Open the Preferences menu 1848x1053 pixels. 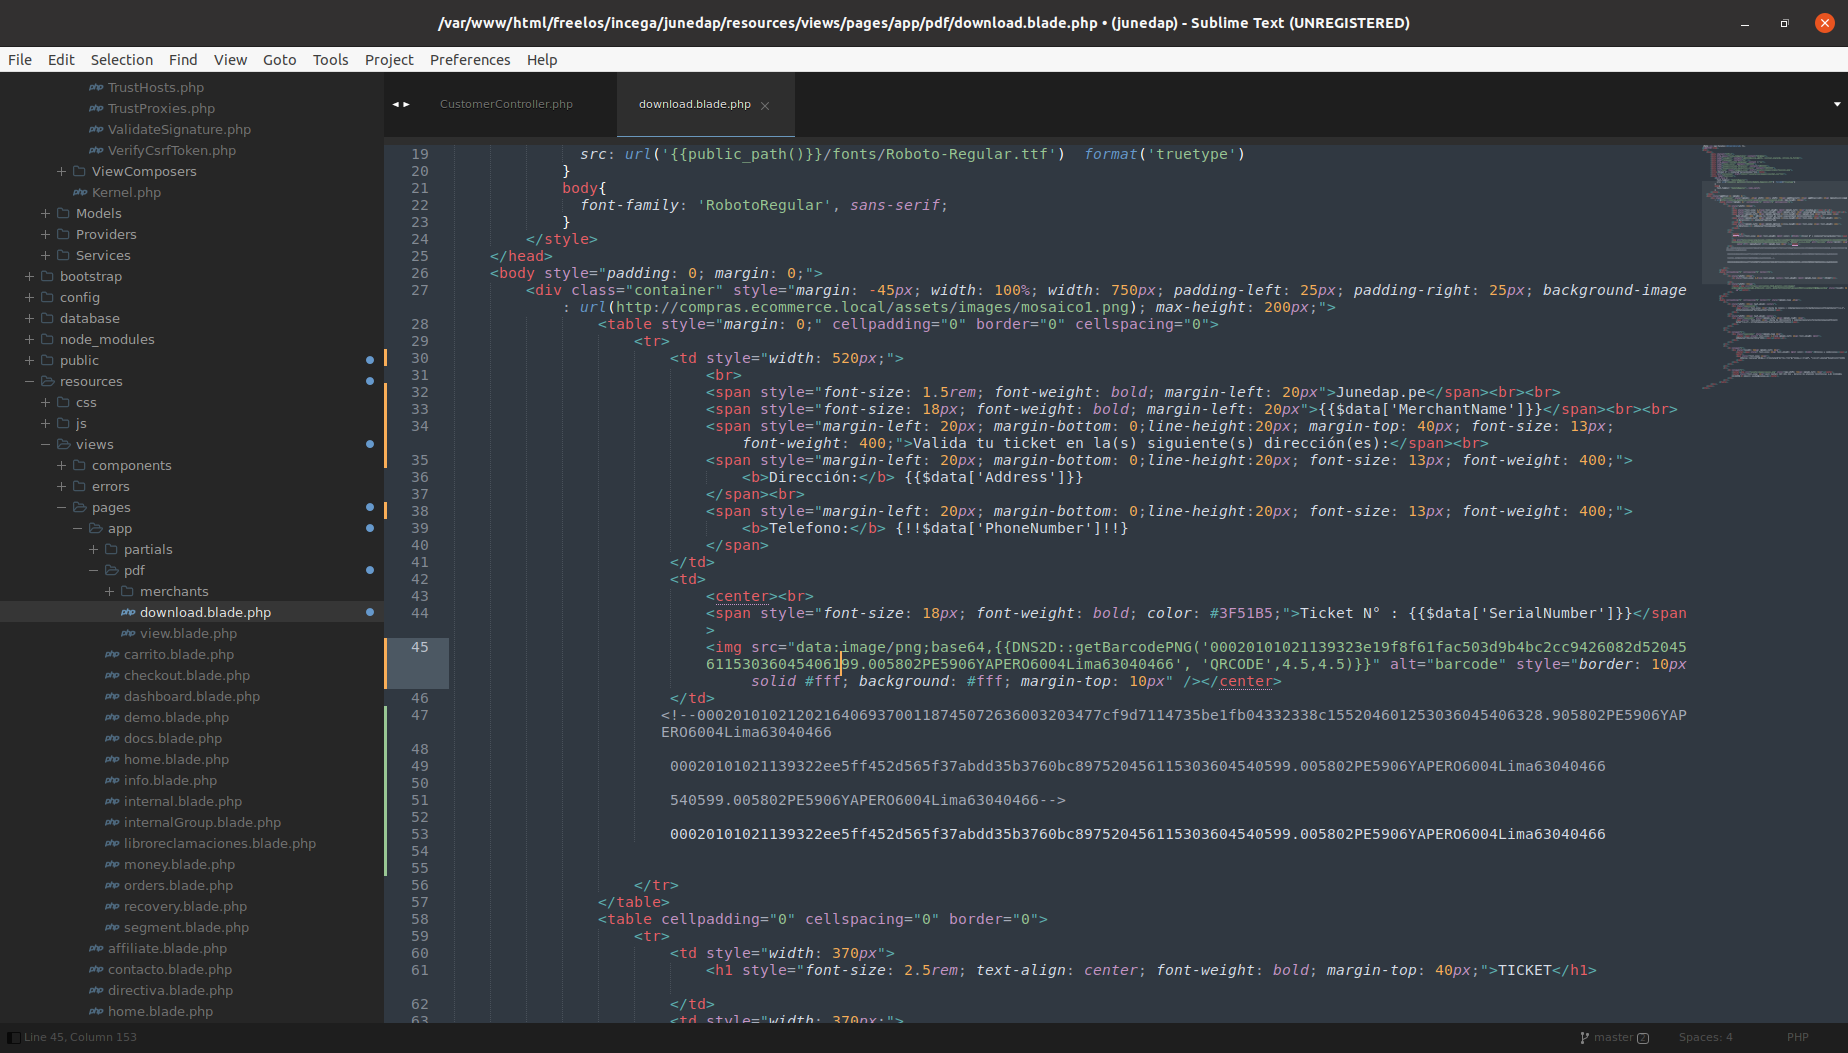[469, 60]
